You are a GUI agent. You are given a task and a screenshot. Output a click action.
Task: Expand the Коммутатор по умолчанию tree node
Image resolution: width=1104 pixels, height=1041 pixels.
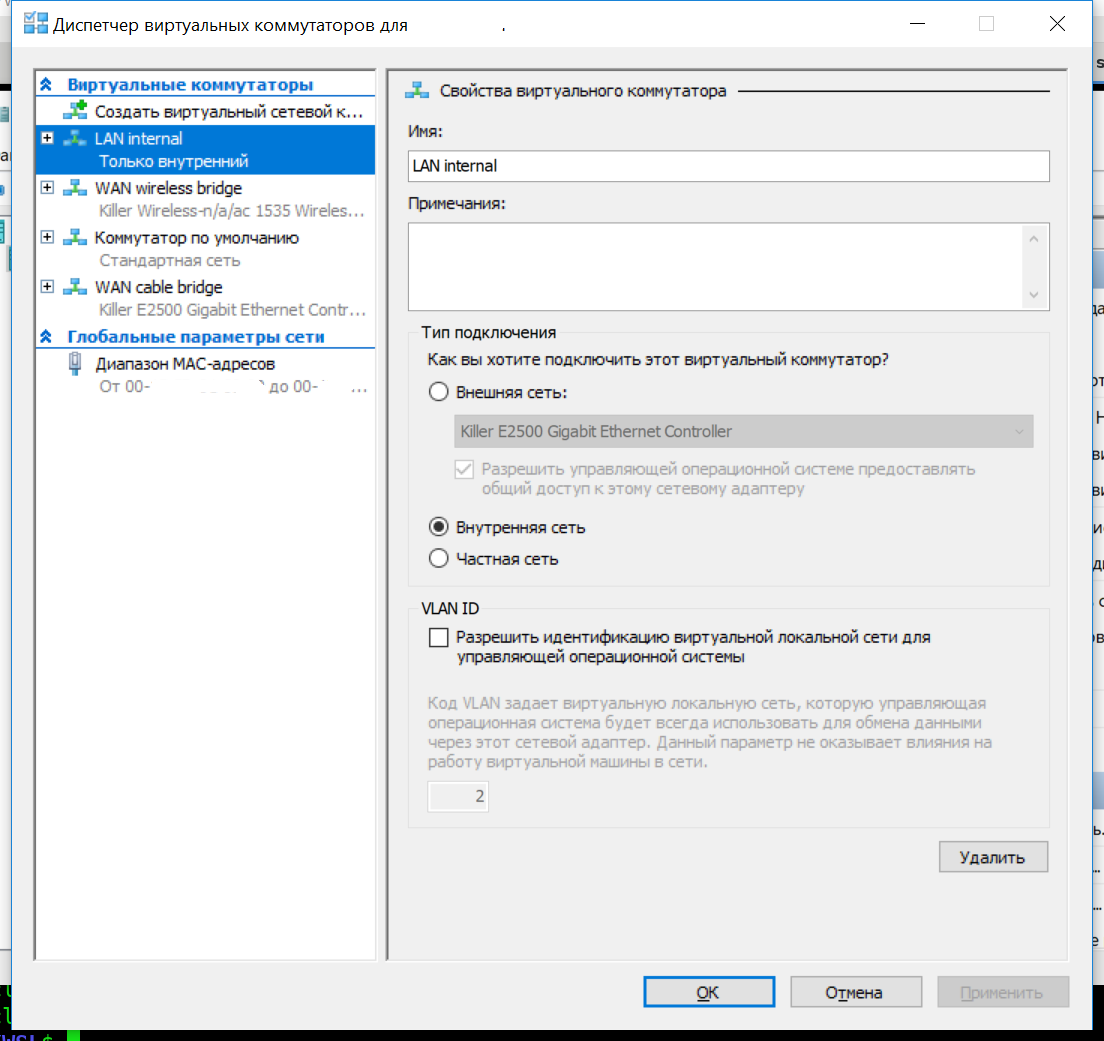click(47, 236)
